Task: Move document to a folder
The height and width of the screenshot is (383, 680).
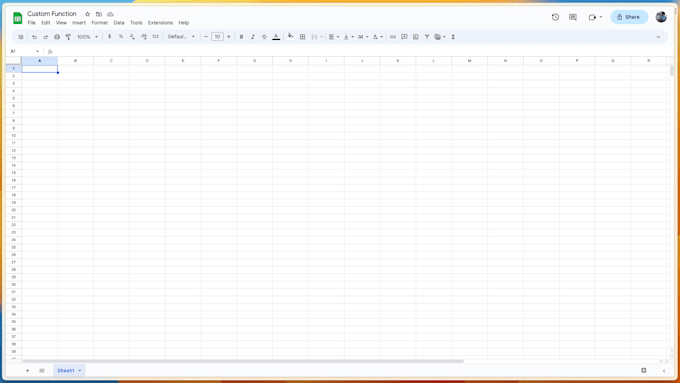Action: 99,14
